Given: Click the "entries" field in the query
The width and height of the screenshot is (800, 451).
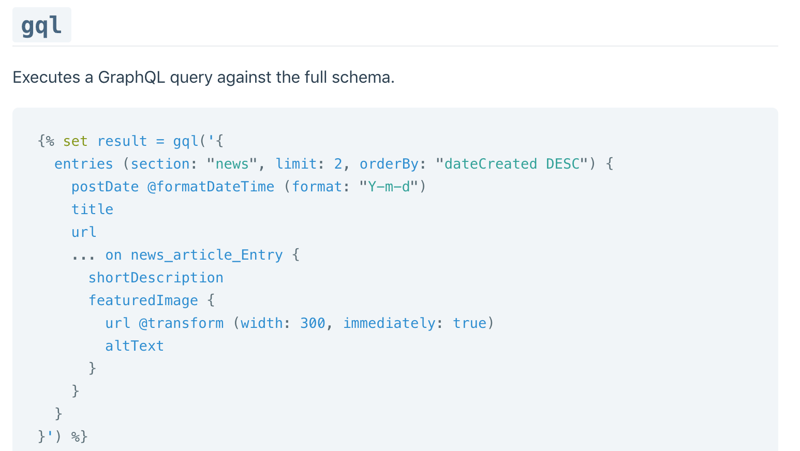Looking at the screenshot, I should coord(84,164).
